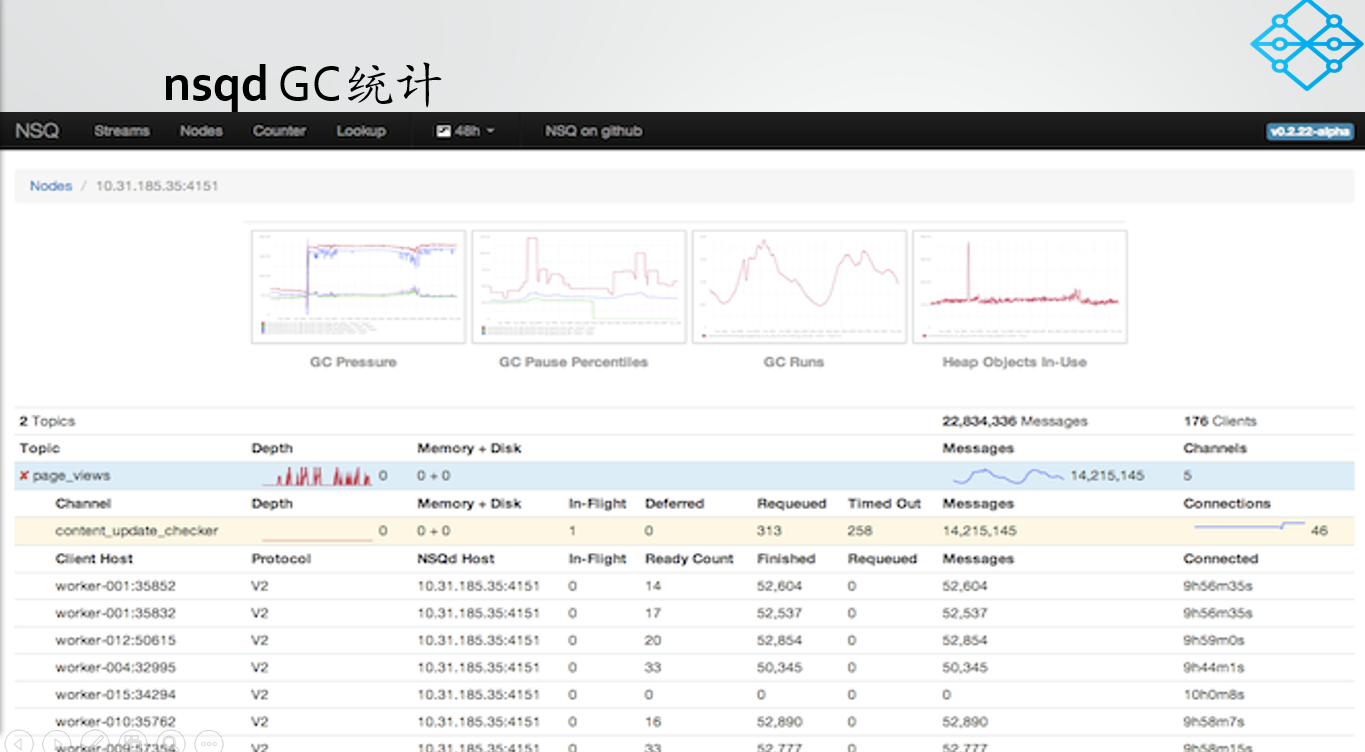Open the Heap Objects In-Use graph
1365x752 pixels.
pyautogui.click(x=1020, y=287)
